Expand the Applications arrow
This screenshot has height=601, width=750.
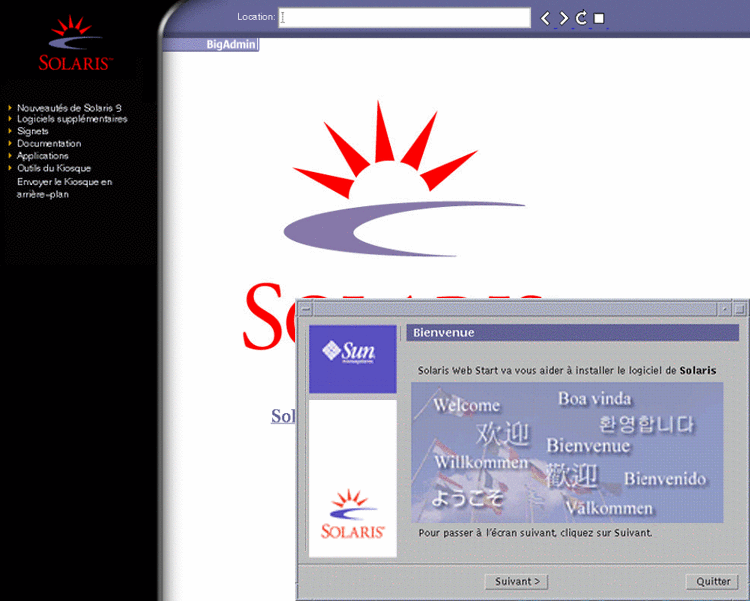coord(10,156)
